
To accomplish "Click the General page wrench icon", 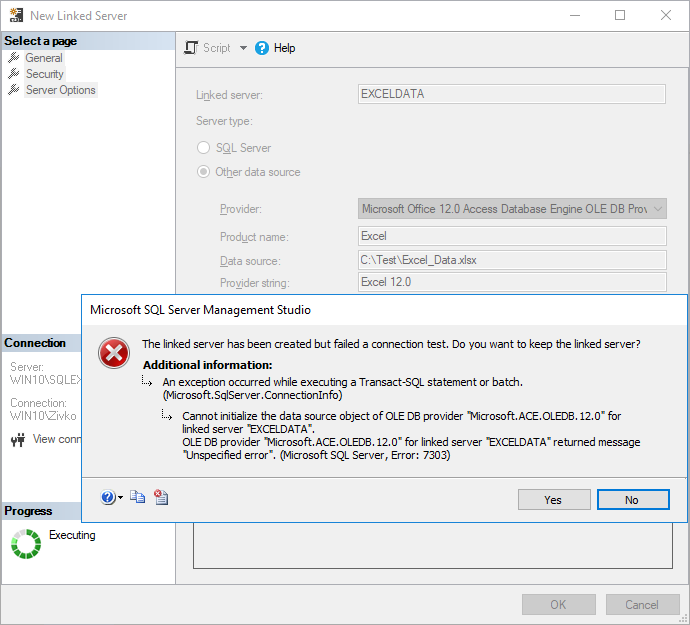I will pos(14,57).
